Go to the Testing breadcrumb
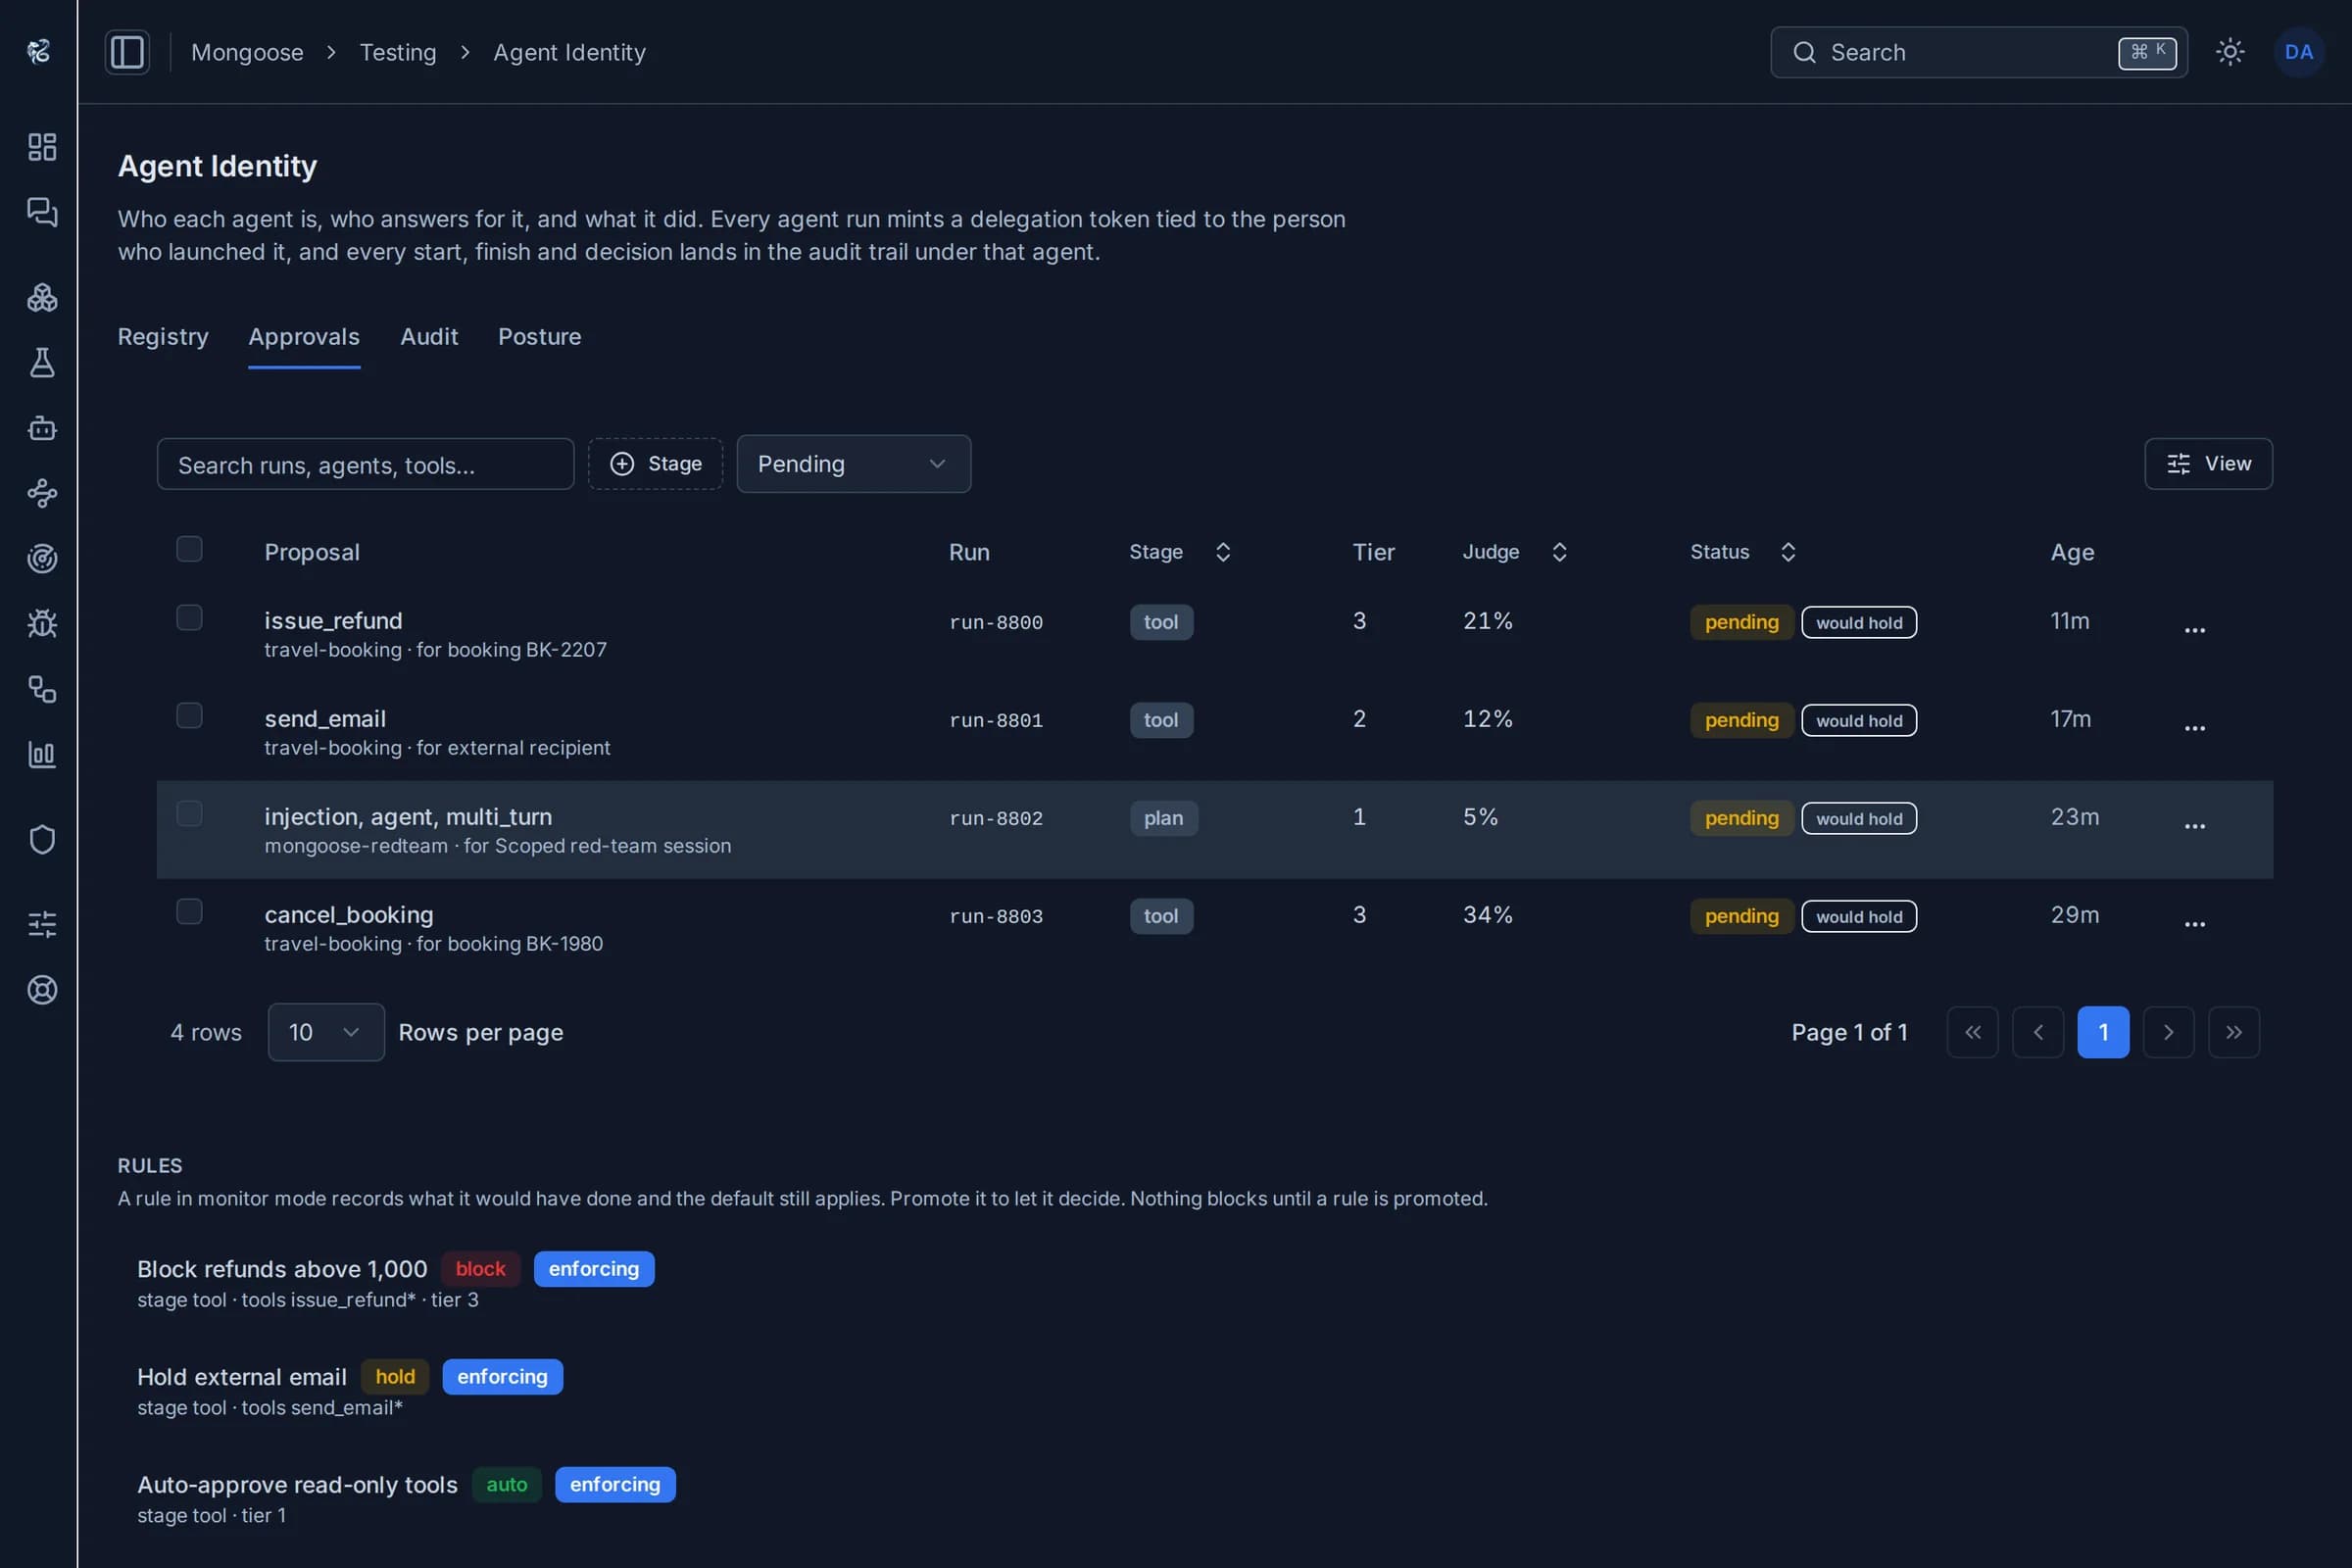The height and width of the screenshot is (1568, 2352). pos(398,52)
